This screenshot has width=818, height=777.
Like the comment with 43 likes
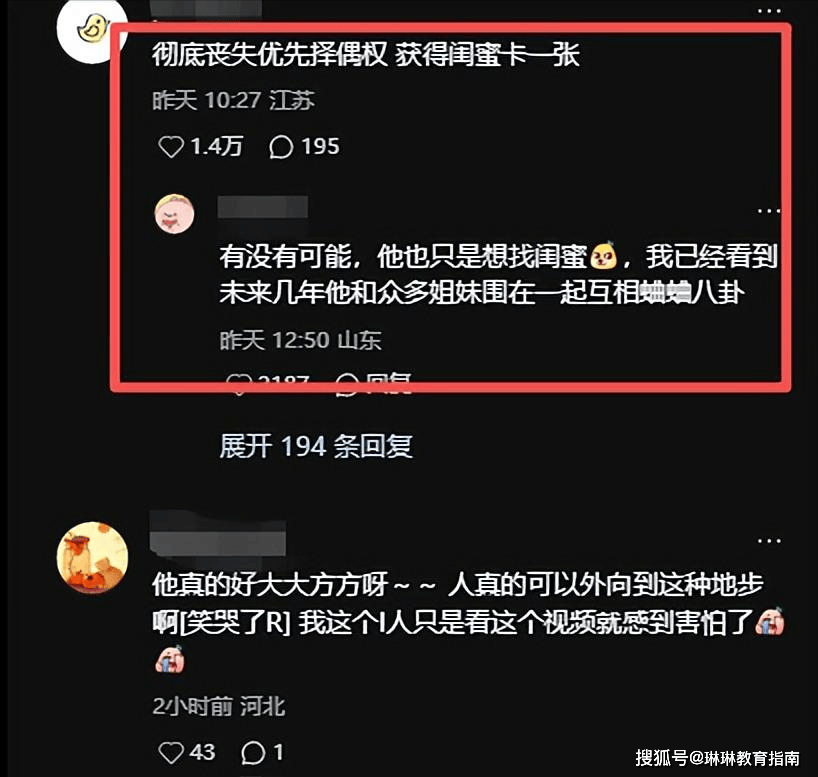(x=171, y=752)
